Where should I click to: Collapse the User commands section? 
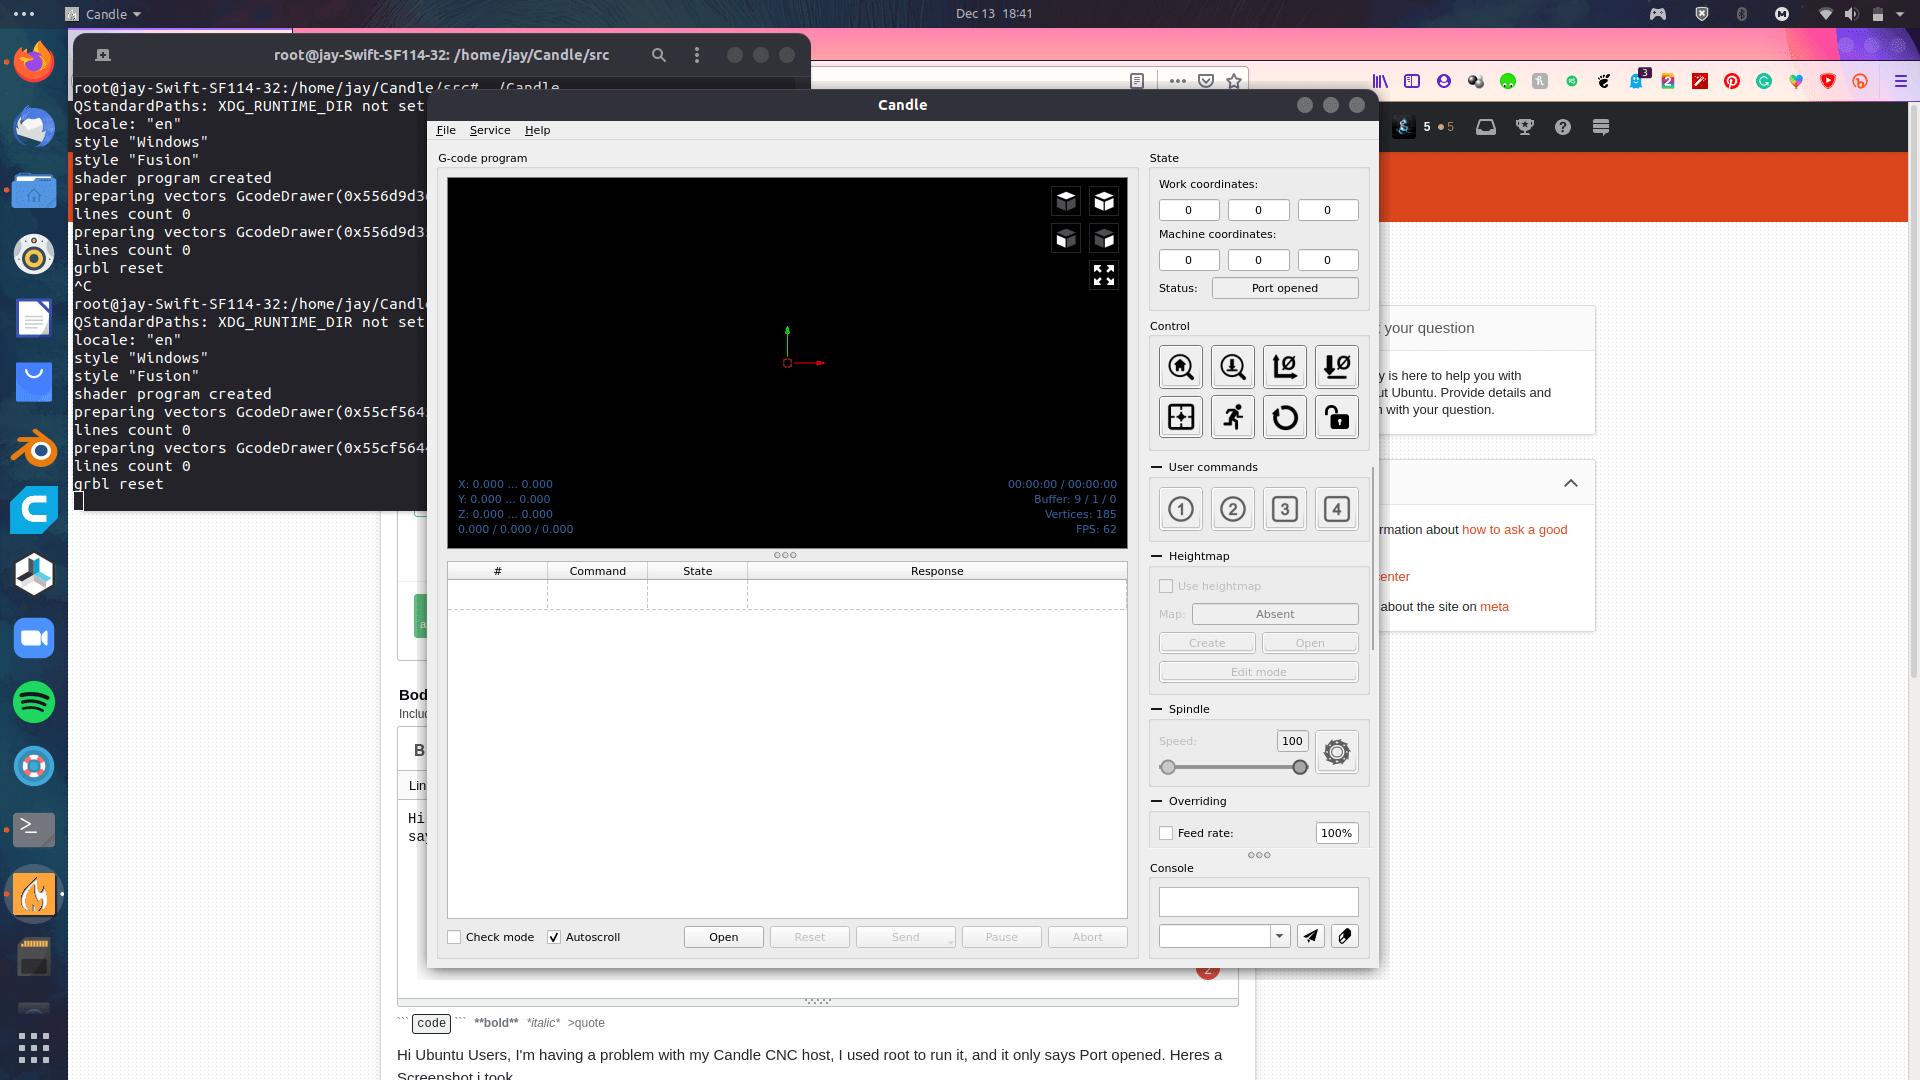1156,467
